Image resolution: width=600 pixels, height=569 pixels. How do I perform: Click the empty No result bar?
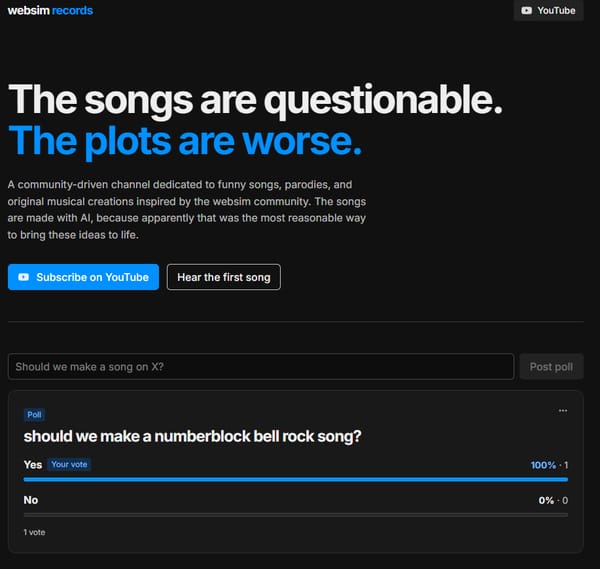click(x=296, y=515)
